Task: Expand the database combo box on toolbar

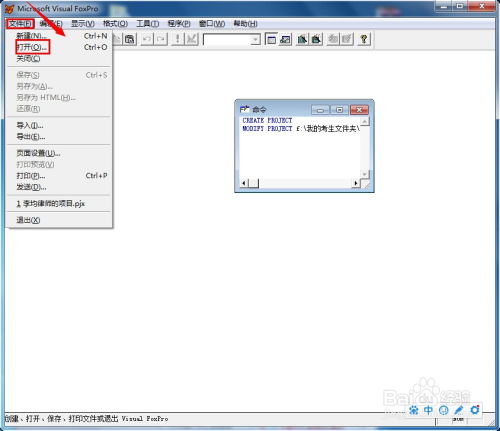Action: [255, 40]
